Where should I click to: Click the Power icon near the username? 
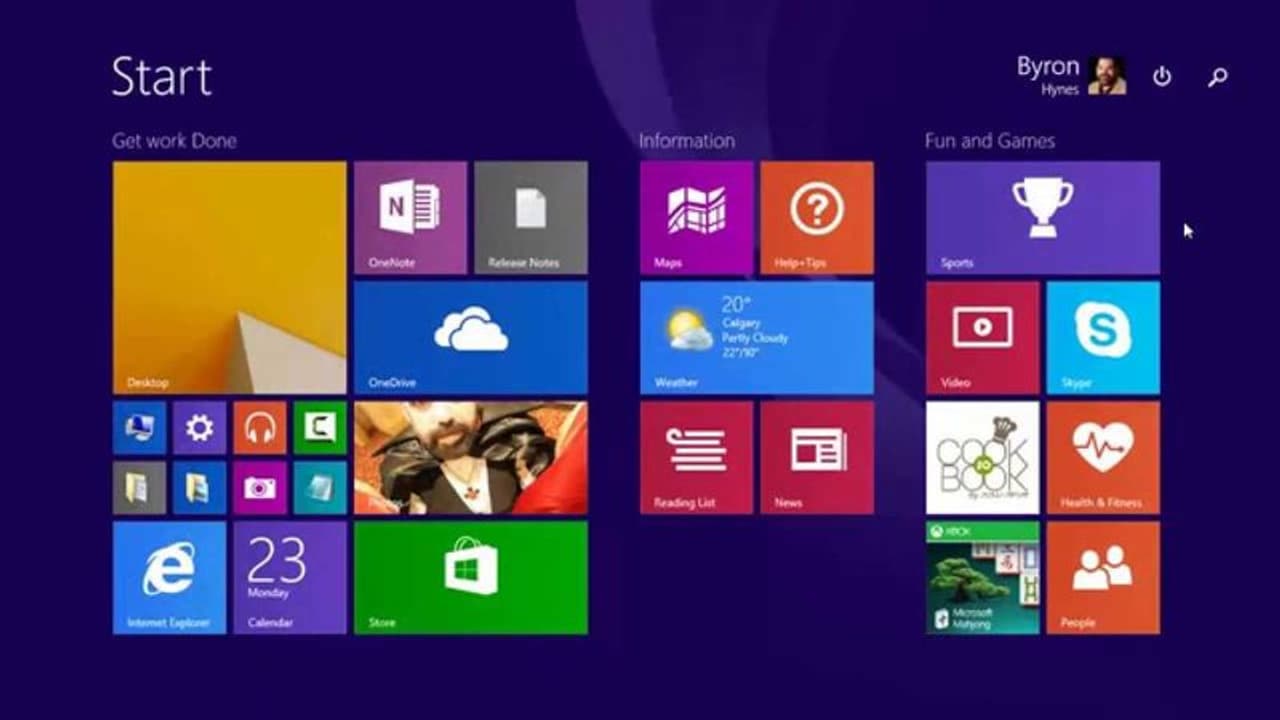(1162, 76)
